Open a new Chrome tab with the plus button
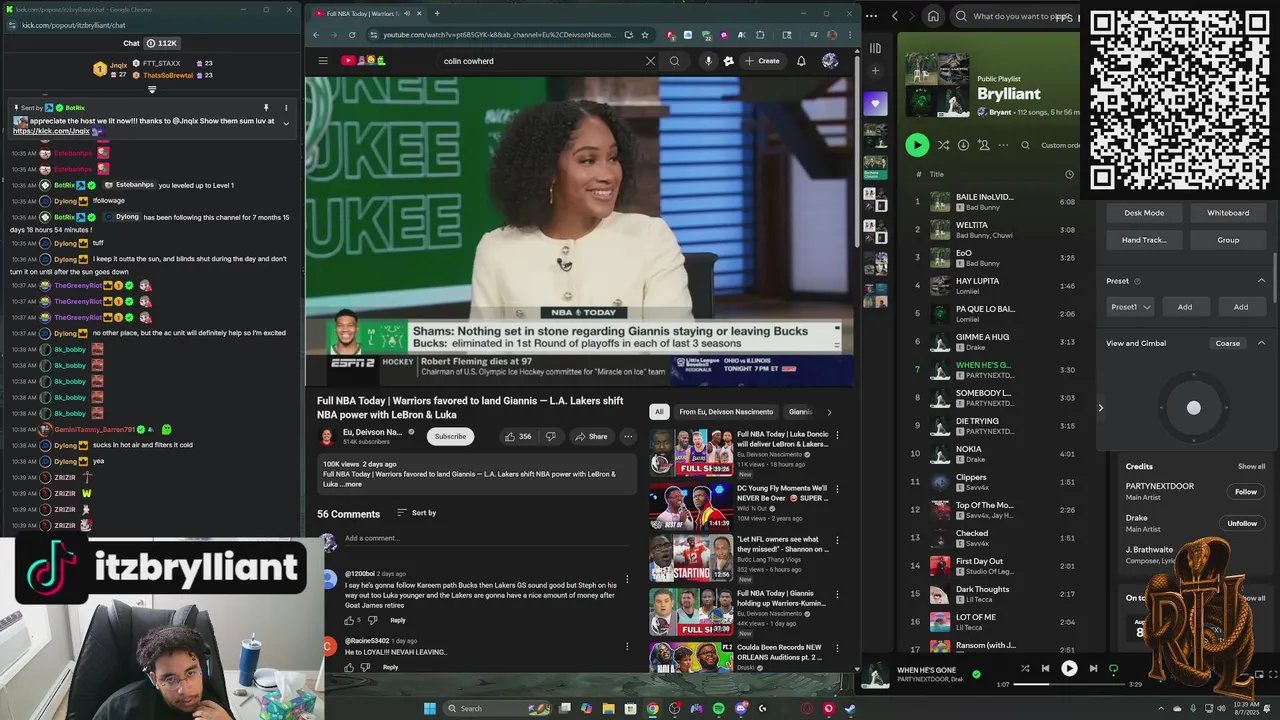The image size is (1280, 720). 436,14
